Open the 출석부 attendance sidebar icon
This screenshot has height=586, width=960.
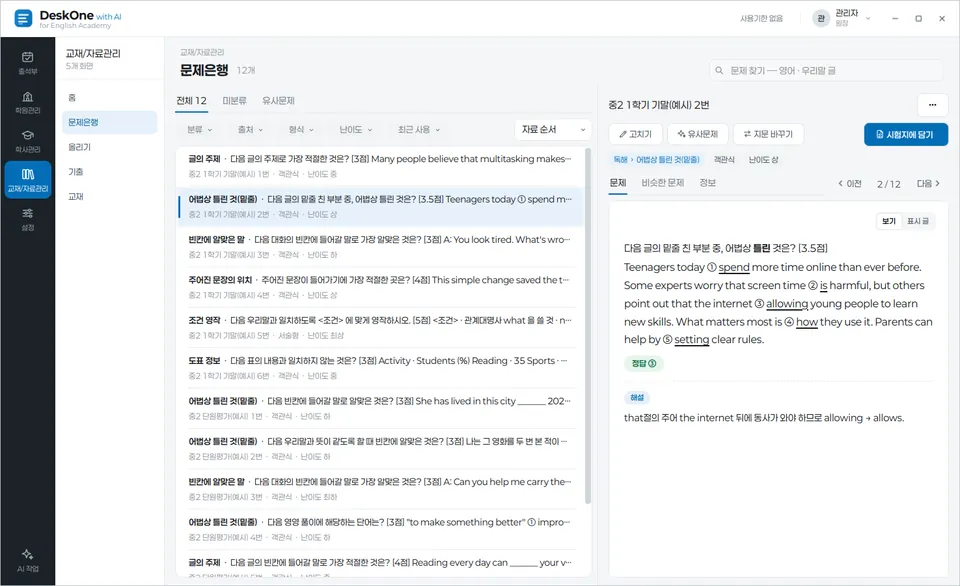[x=28, y=63]
